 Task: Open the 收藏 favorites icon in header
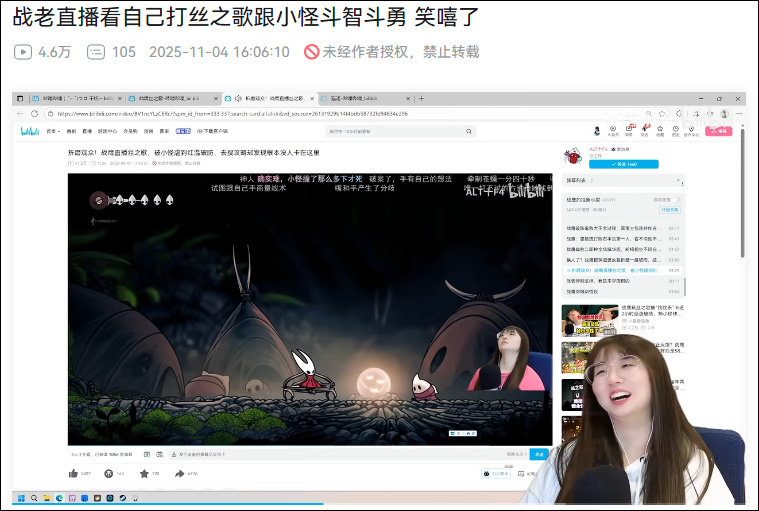(660, 131)
